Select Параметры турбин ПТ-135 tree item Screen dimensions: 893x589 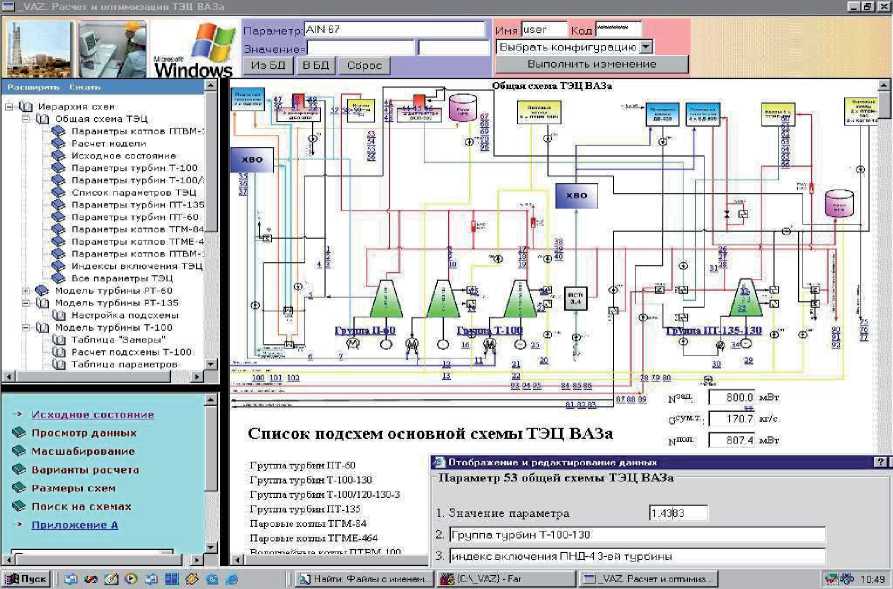click(x=137, y=204)
